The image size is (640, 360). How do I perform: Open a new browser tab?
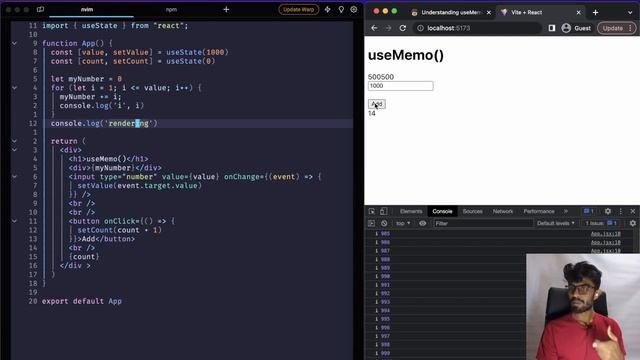(x=596, y=13)
